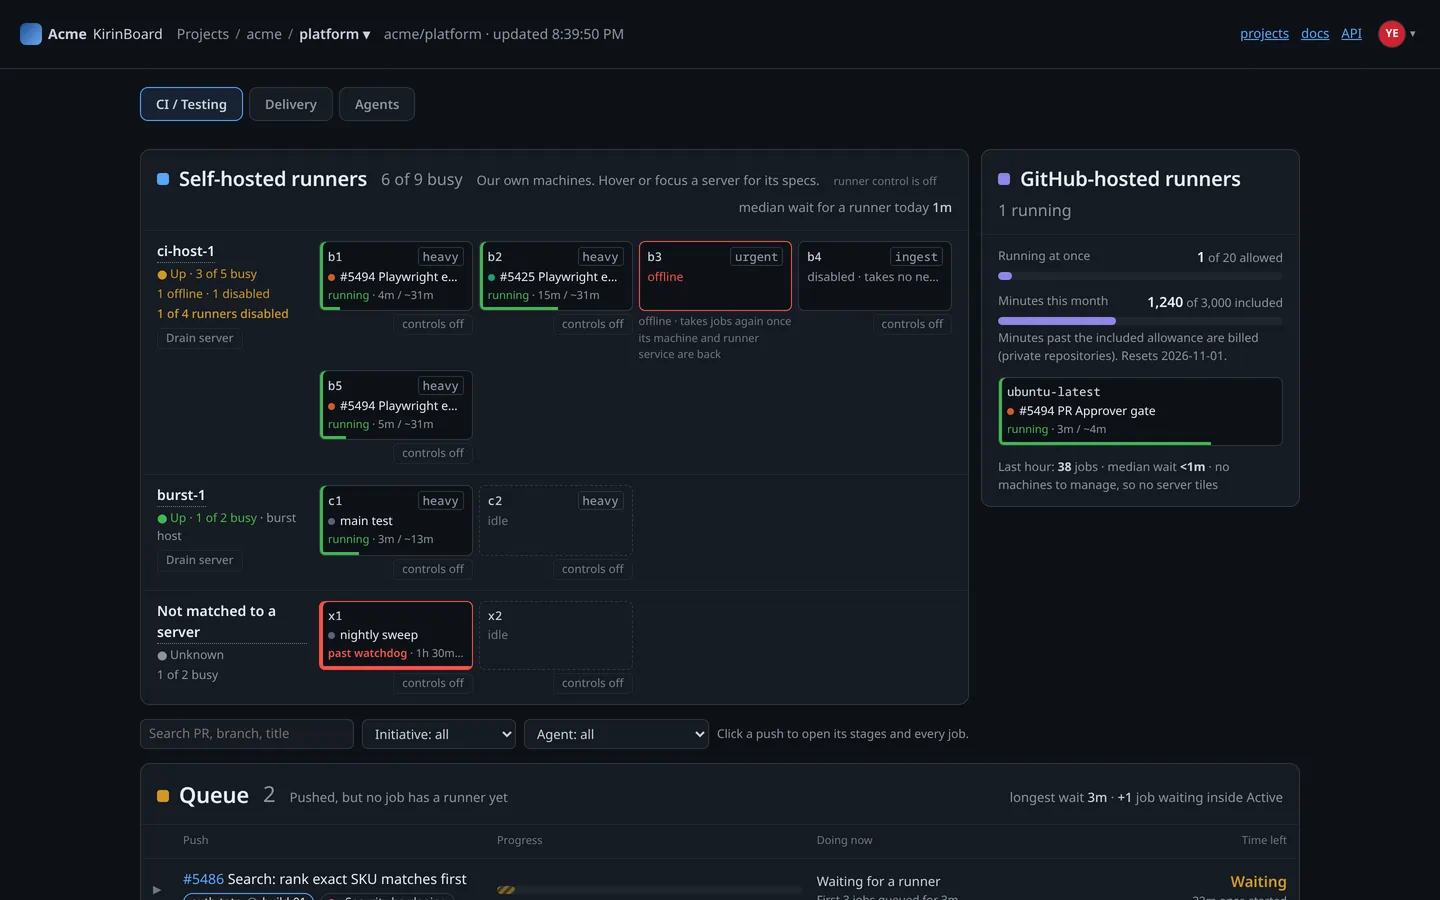Viewport: 1440px width, 900px height.
Task: Select the ubuntu-latest runner tile
Action: click(1140, 411)
